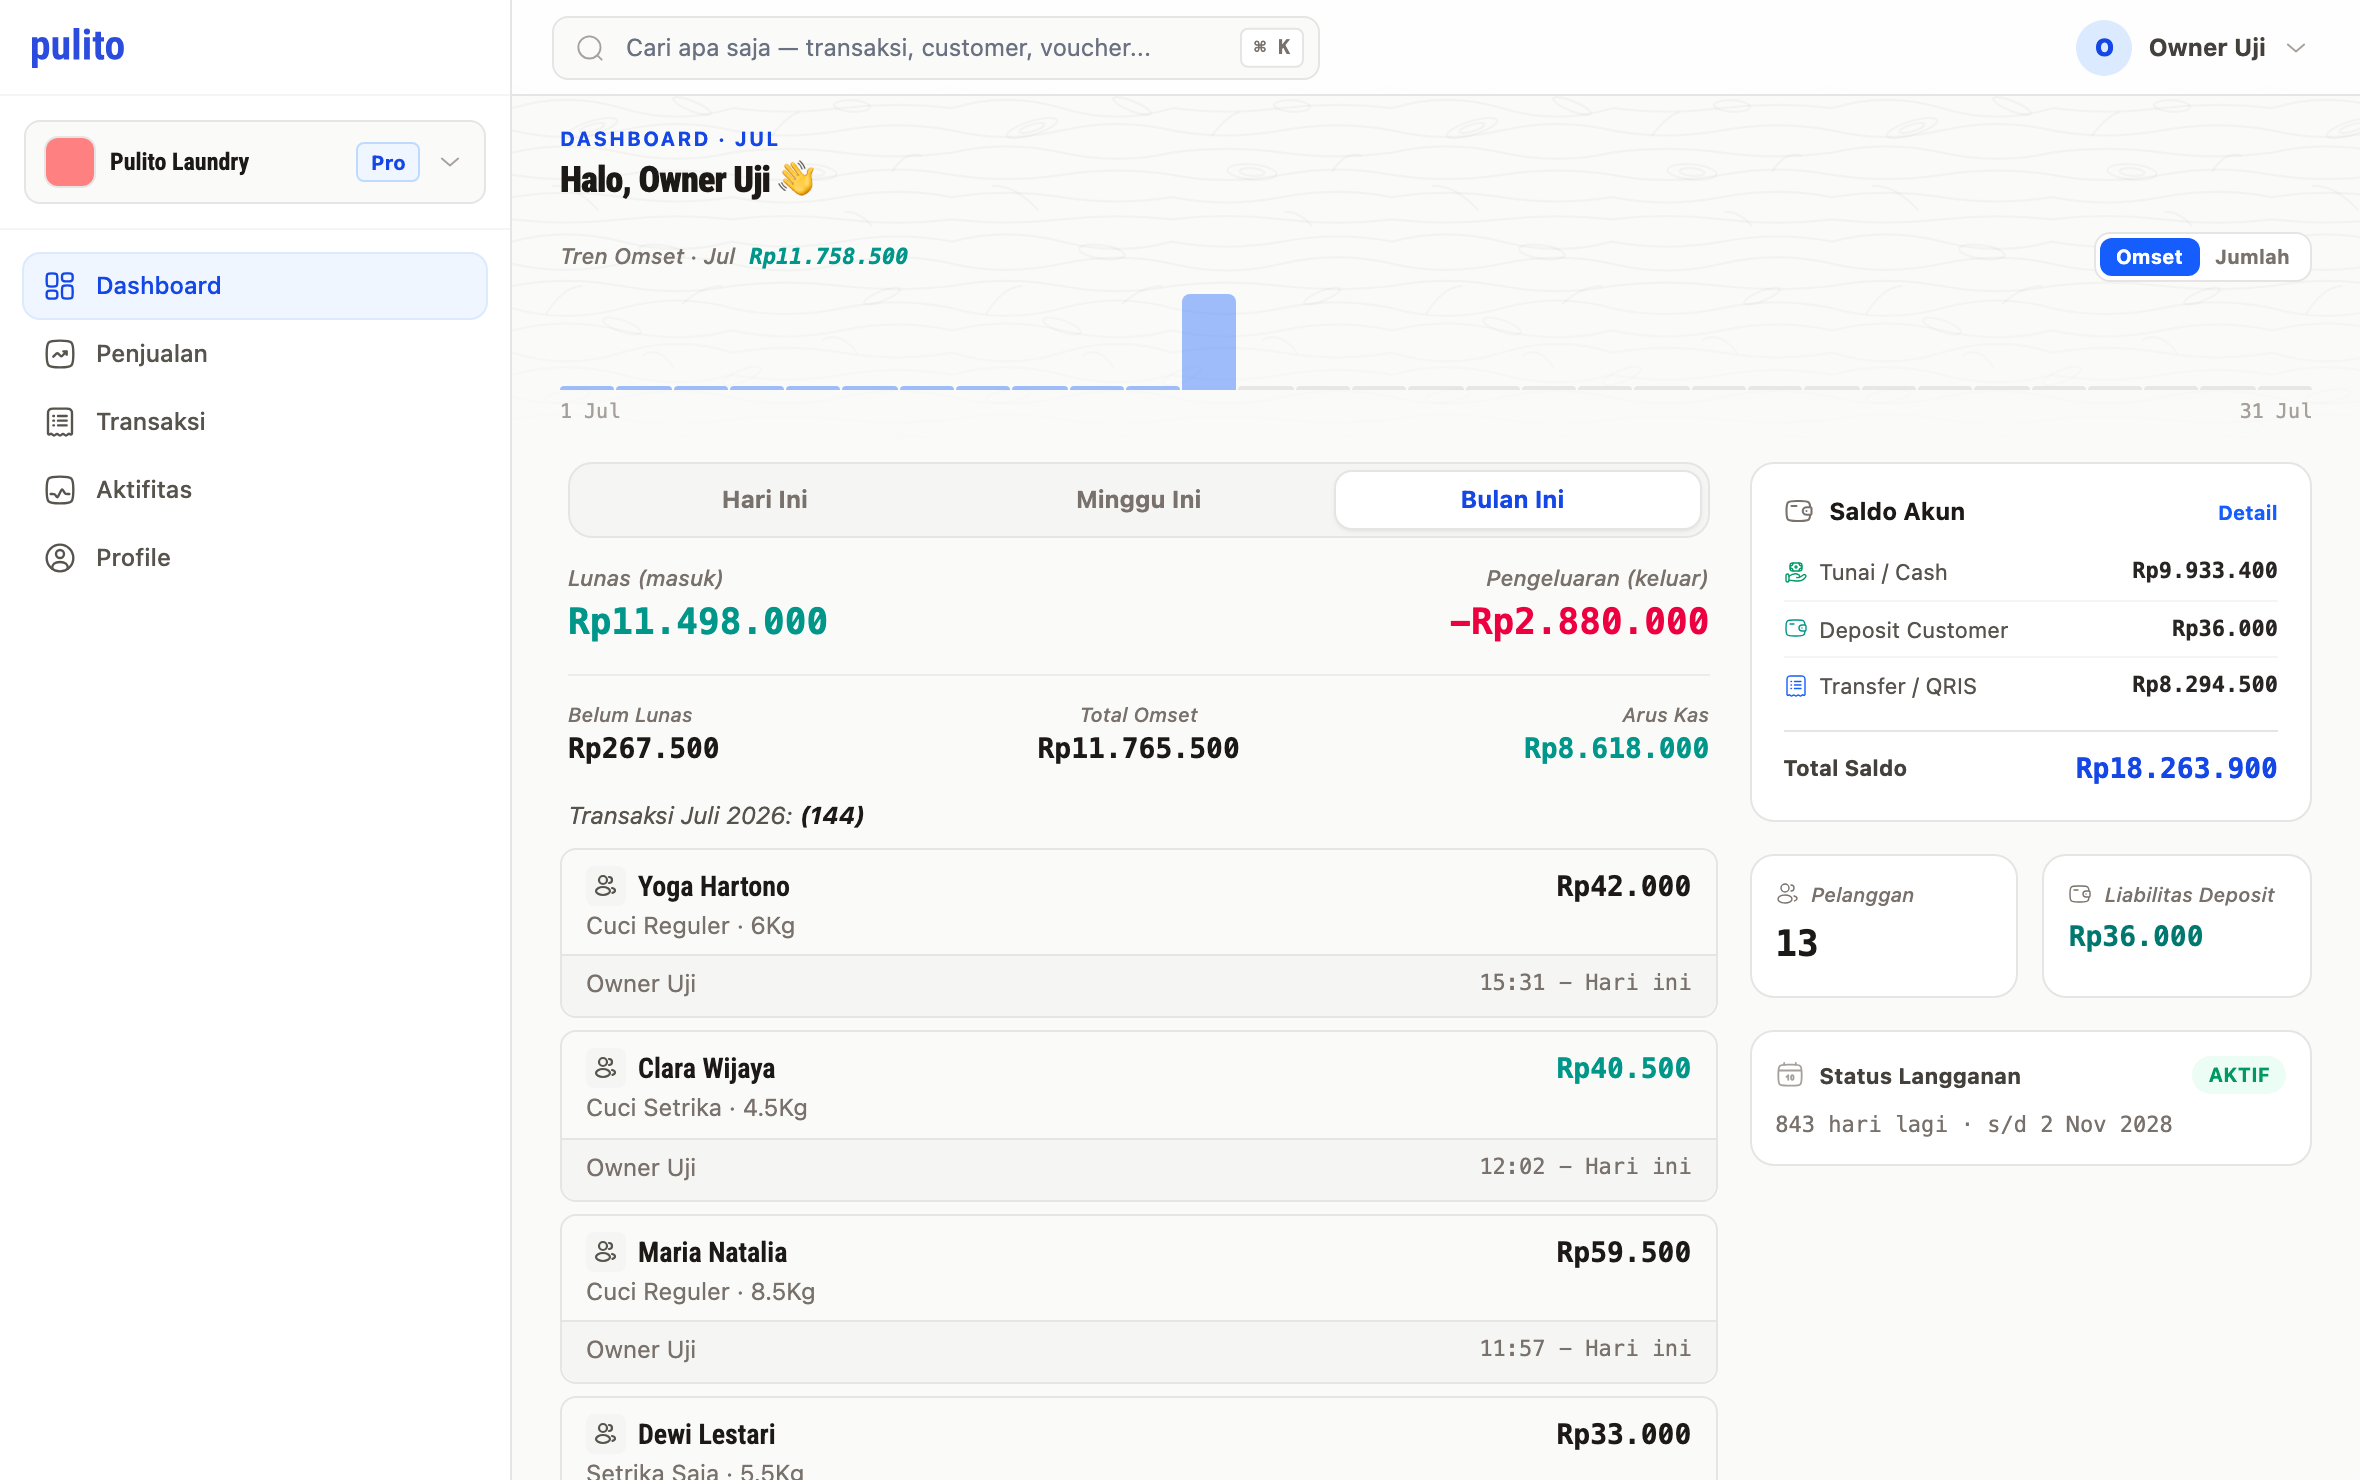This screenshot has height=1480, width=2360.
Task: Switch chart to Jumlah mode
Action: [x=2252, y=257]
